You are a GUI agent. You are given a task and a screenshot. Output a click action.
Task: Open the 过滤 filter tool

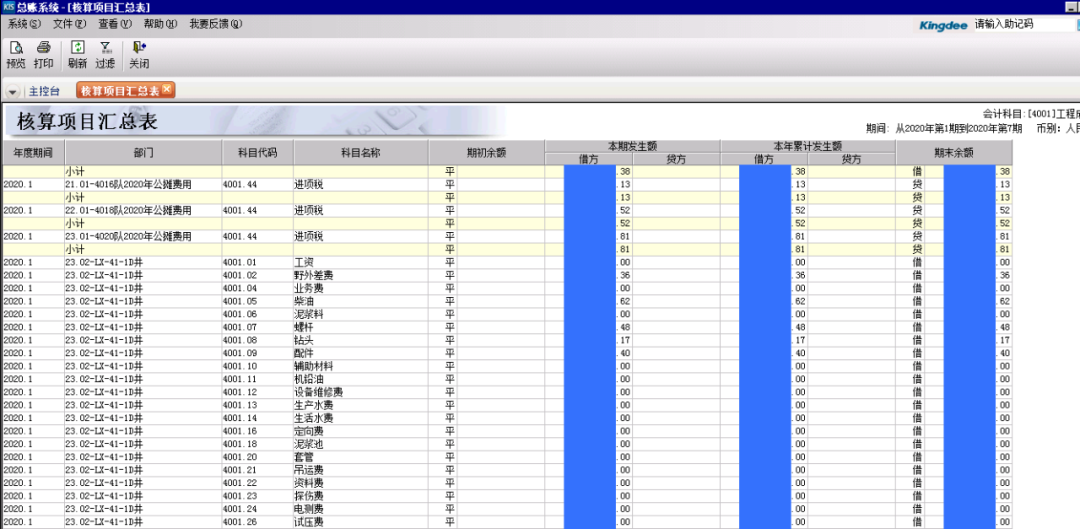pyautogui.click(x=105, y=55)
